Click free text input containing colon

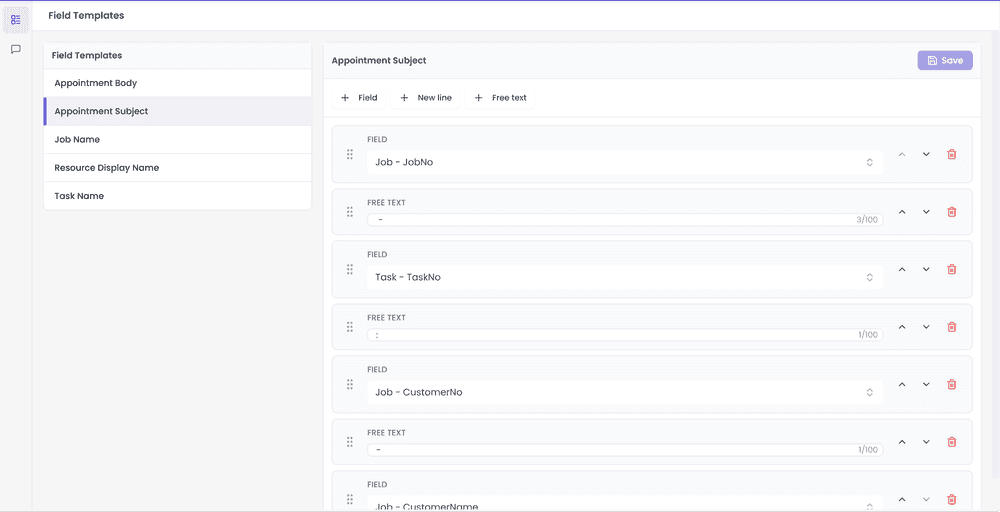pos(625,335)
